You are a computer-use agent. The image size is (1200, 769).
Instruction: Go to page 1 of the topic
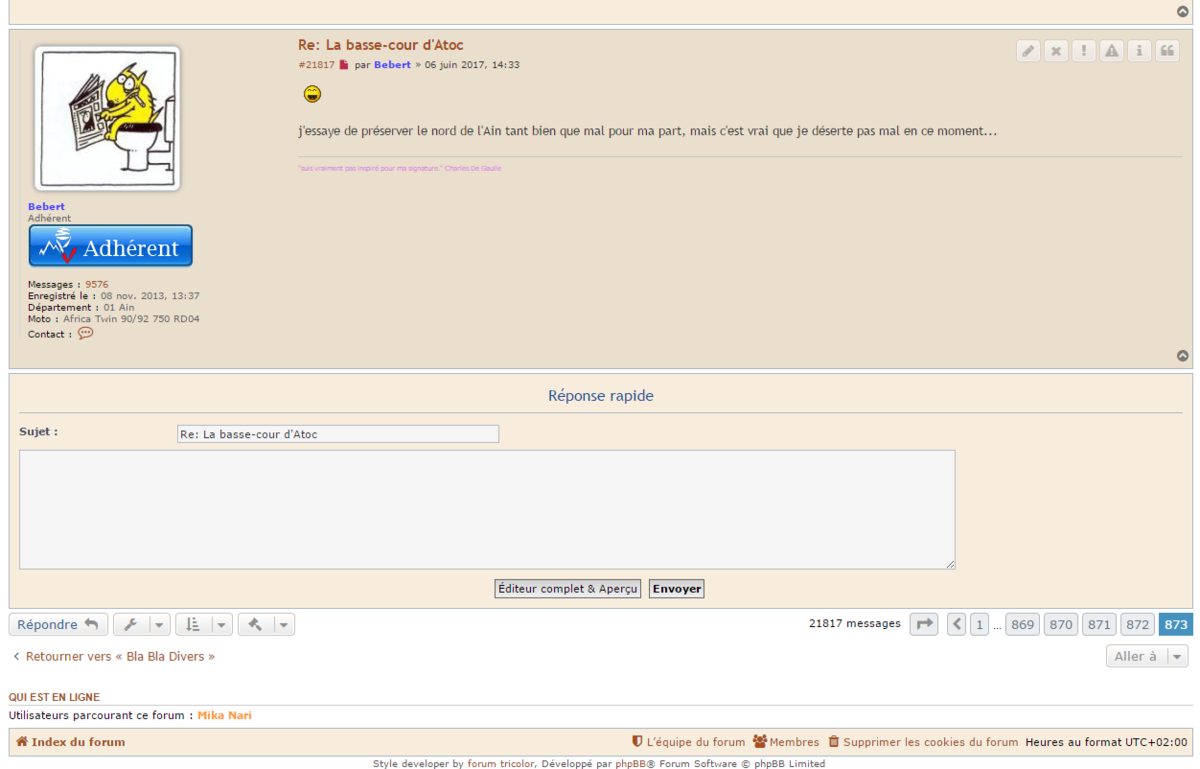click(x=979, y=623)
